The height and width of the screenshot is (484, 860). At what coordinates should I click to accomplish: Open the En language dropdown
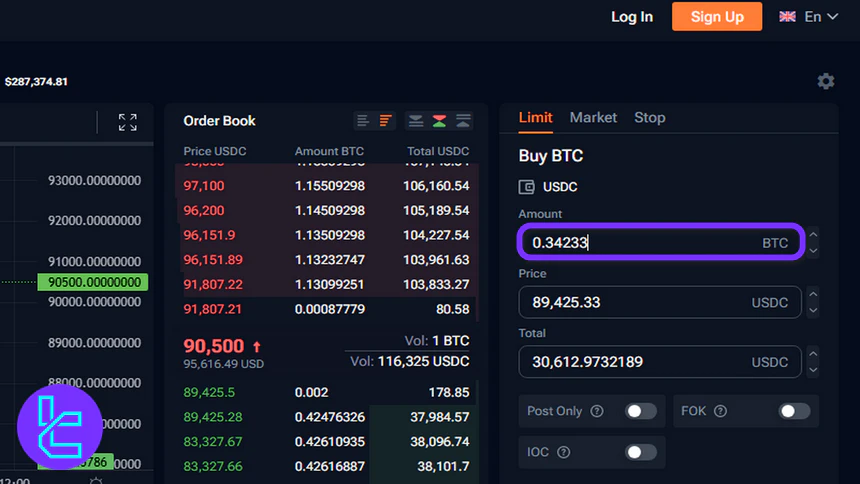pyautogui.click(x=809, y=17)
